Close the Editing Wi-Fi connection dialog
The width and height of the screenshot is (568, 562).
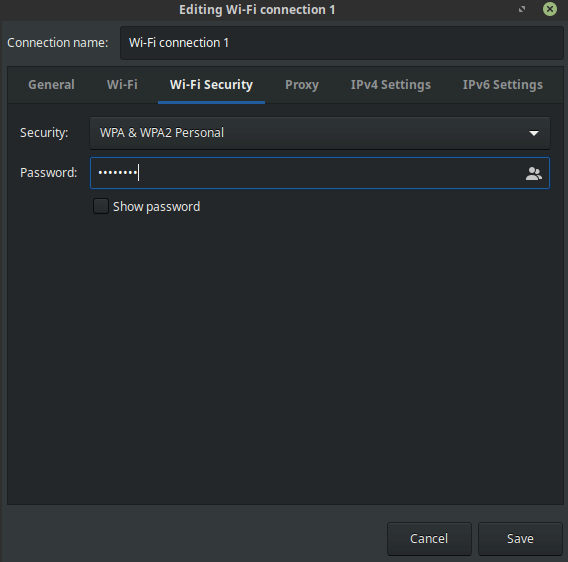click(550, 9)
